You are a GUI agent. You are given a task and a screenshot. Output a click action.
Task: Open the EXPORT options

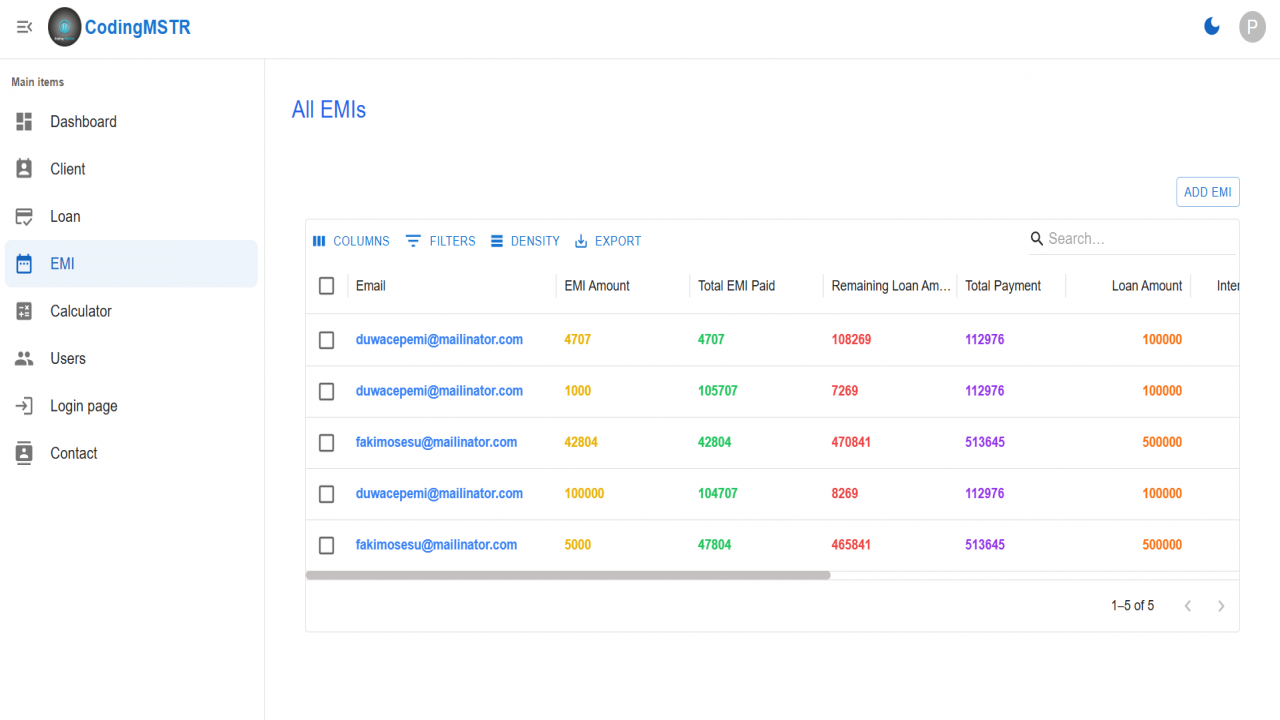click(608, 241)
